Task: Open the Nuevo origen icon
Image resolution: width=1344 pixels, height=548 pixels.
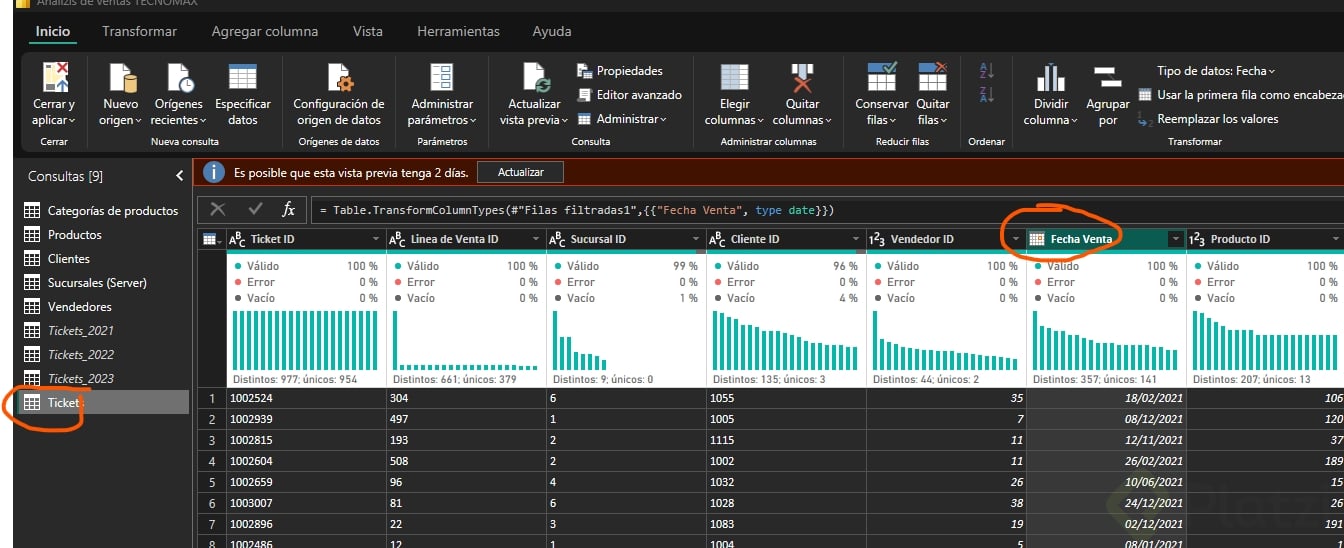Action: pyautogui.click(x=121, y=78)
